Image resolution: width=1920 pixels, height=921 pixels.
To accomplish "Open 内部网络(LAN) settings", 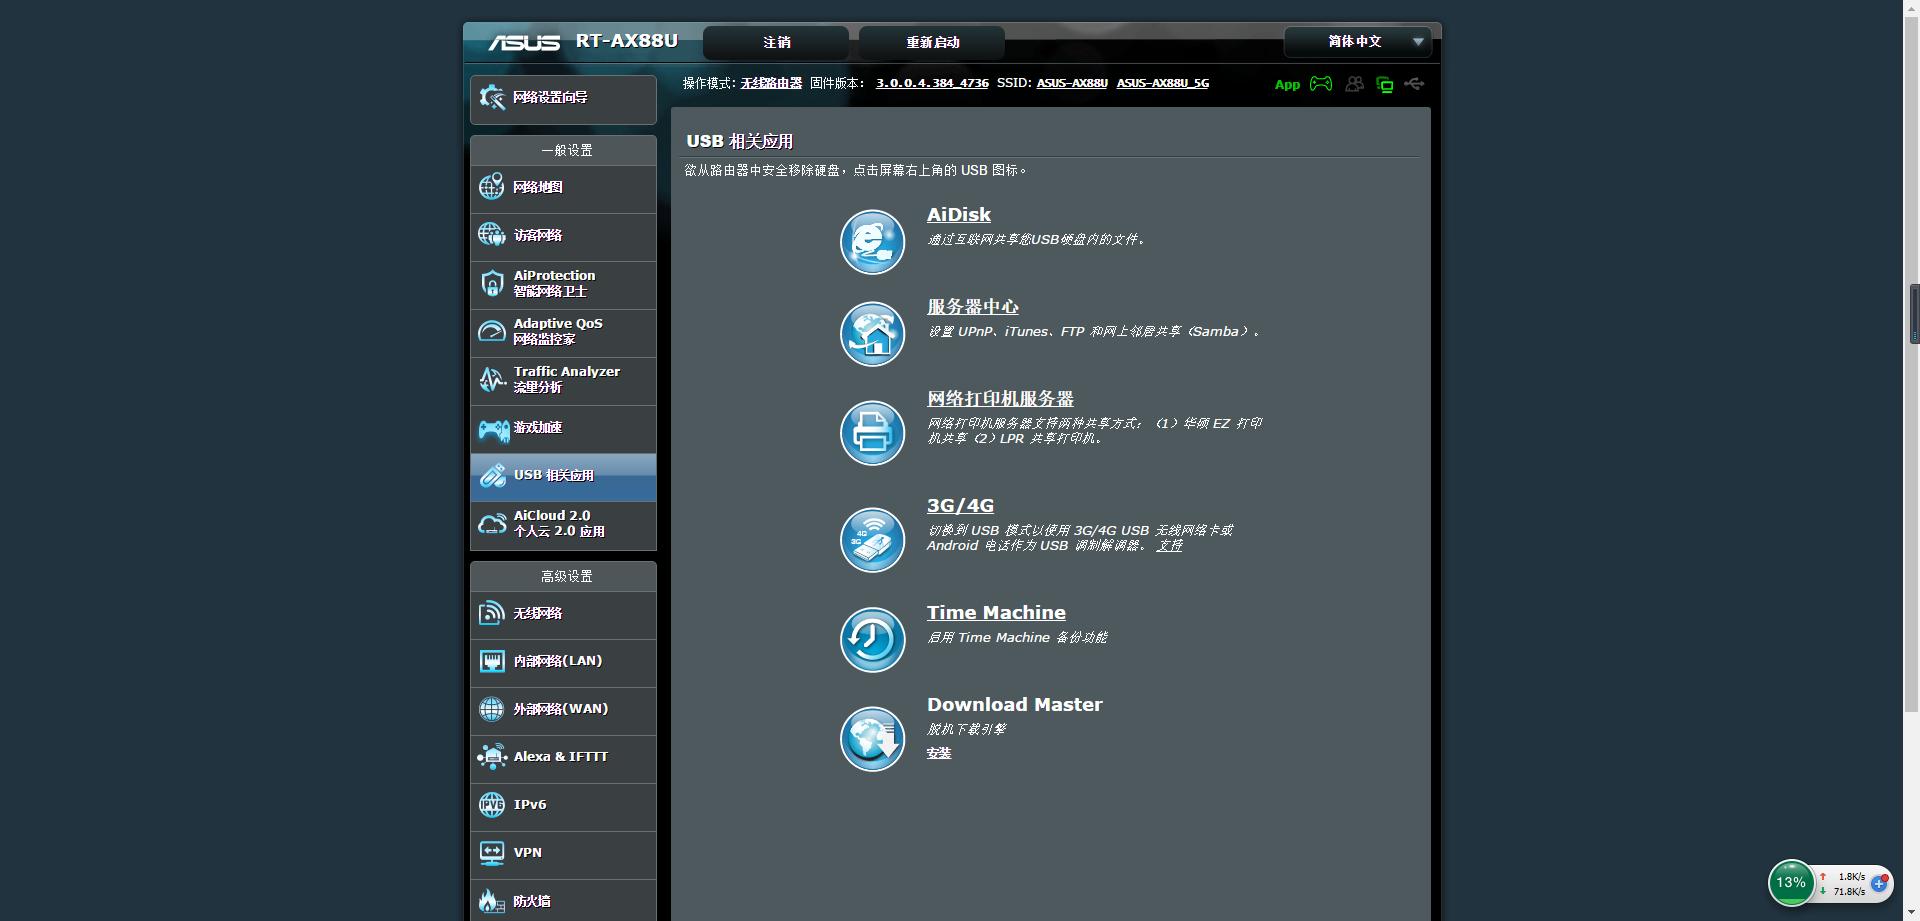I will (x=563, y=662).
